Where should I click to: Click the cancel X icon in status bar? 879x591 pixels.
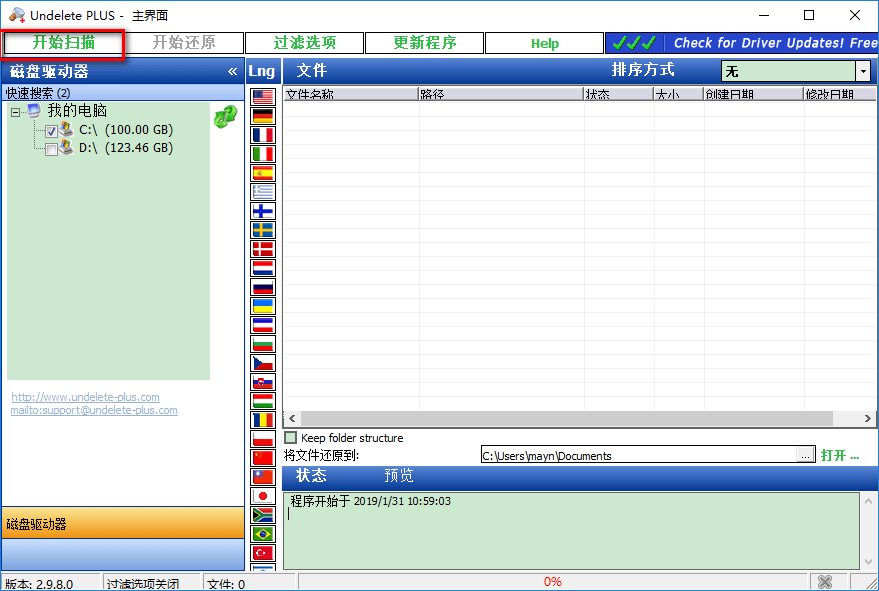(x=825, y=582)
